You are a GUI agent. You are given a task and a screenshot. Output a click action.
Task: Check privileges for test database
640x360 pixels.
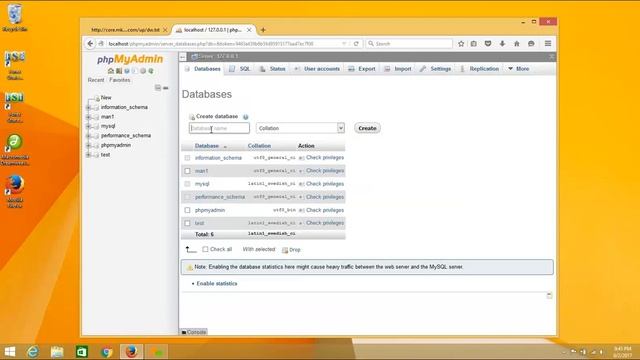(x=325, y=223)
